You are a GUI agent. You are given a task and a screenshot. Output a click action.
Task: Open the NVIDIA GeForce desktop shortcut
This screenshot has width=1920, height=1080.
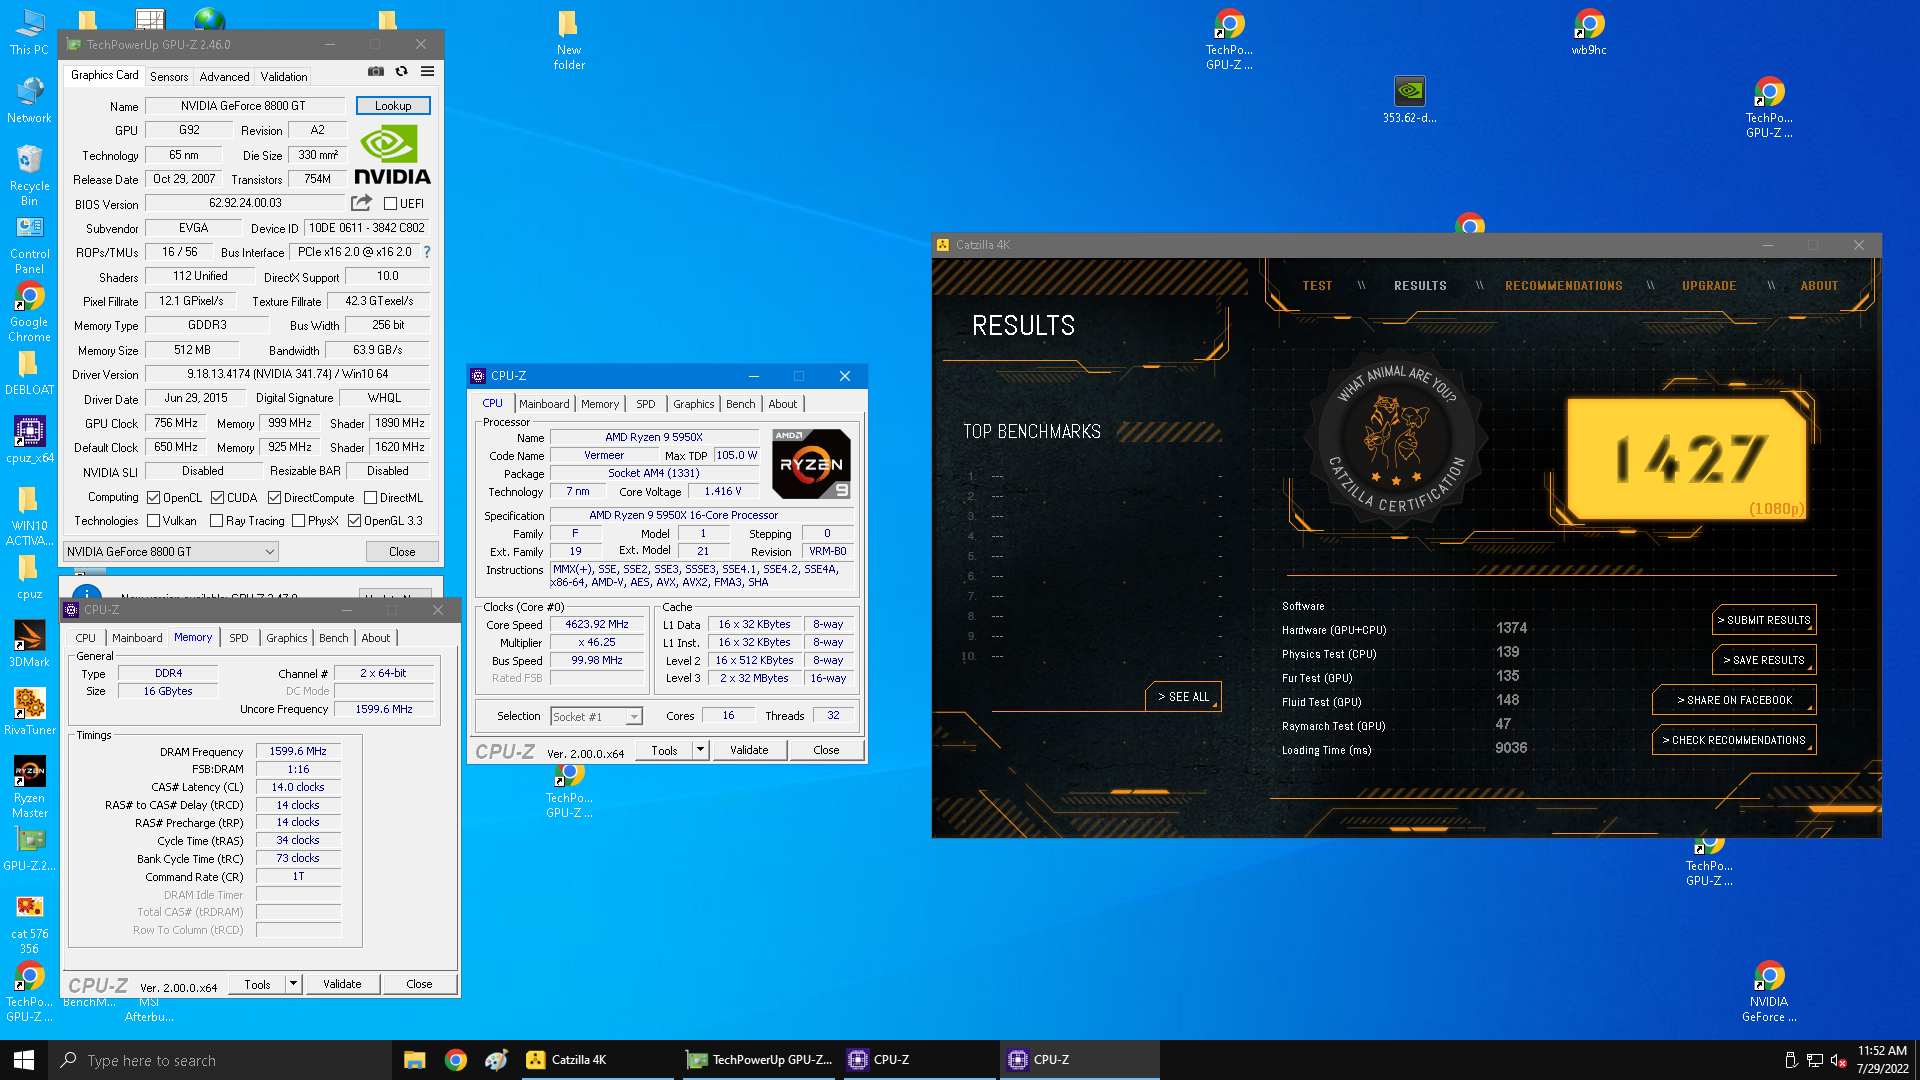click(1769, 991)
